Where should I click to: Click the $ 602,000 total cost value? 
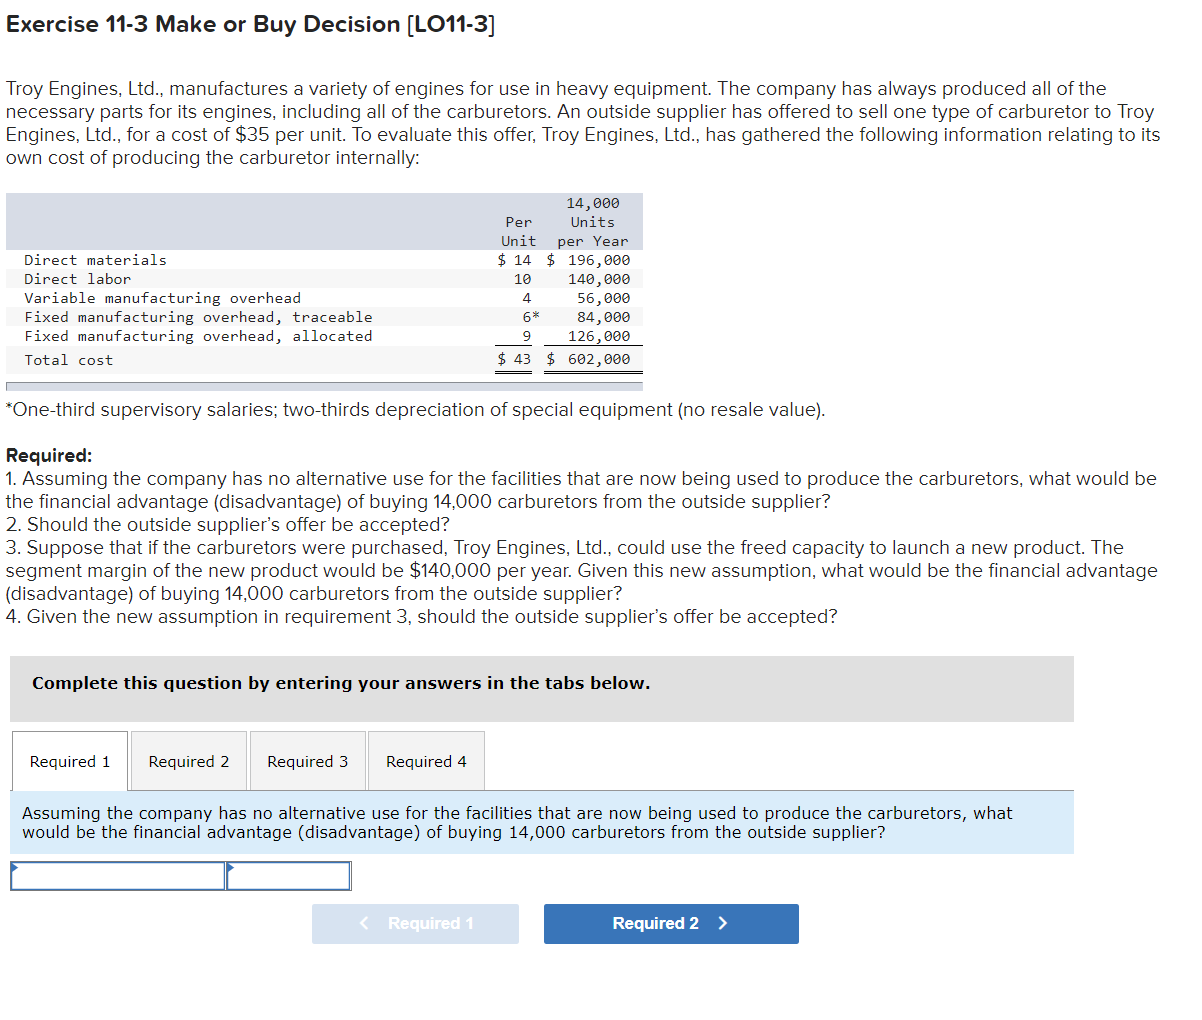click(x=588, y=359)
